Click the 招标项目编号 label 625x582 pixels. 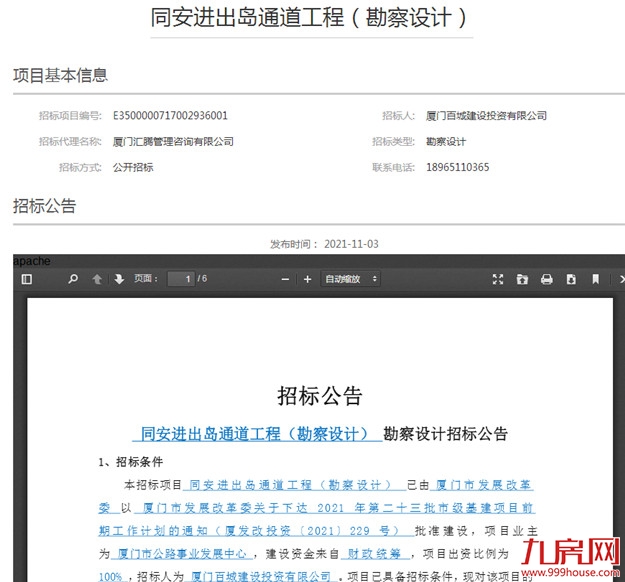[70, 116]
